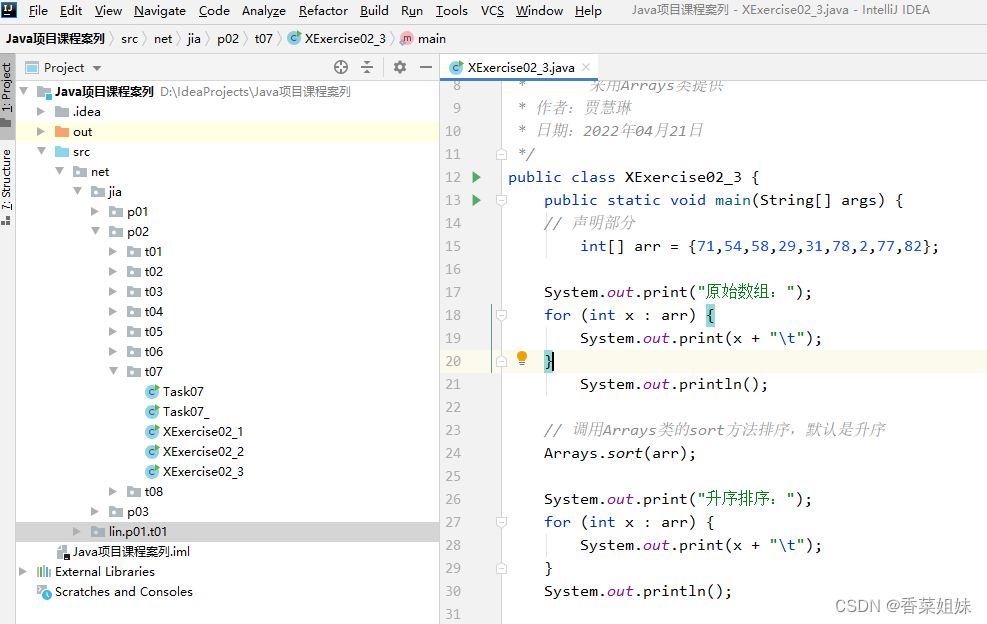987x624 pixels.
Task: Click fold end marker at line 20
Action: pos(502,361)
